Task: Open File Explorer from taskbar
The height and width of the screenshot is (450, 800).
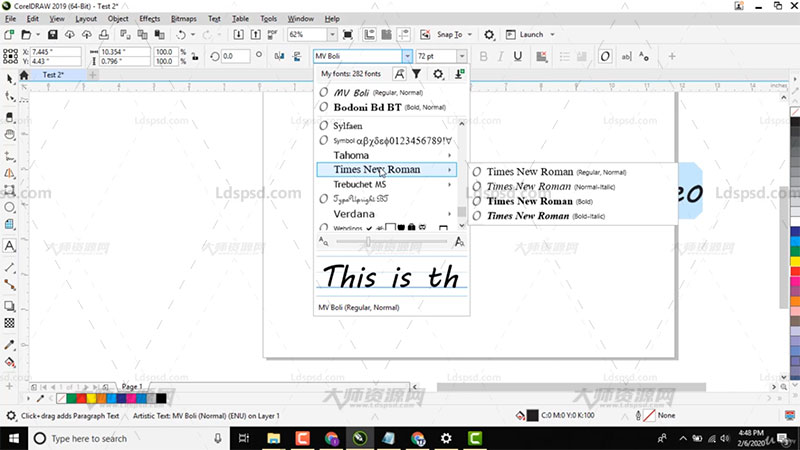Action: tap(273, 438)
